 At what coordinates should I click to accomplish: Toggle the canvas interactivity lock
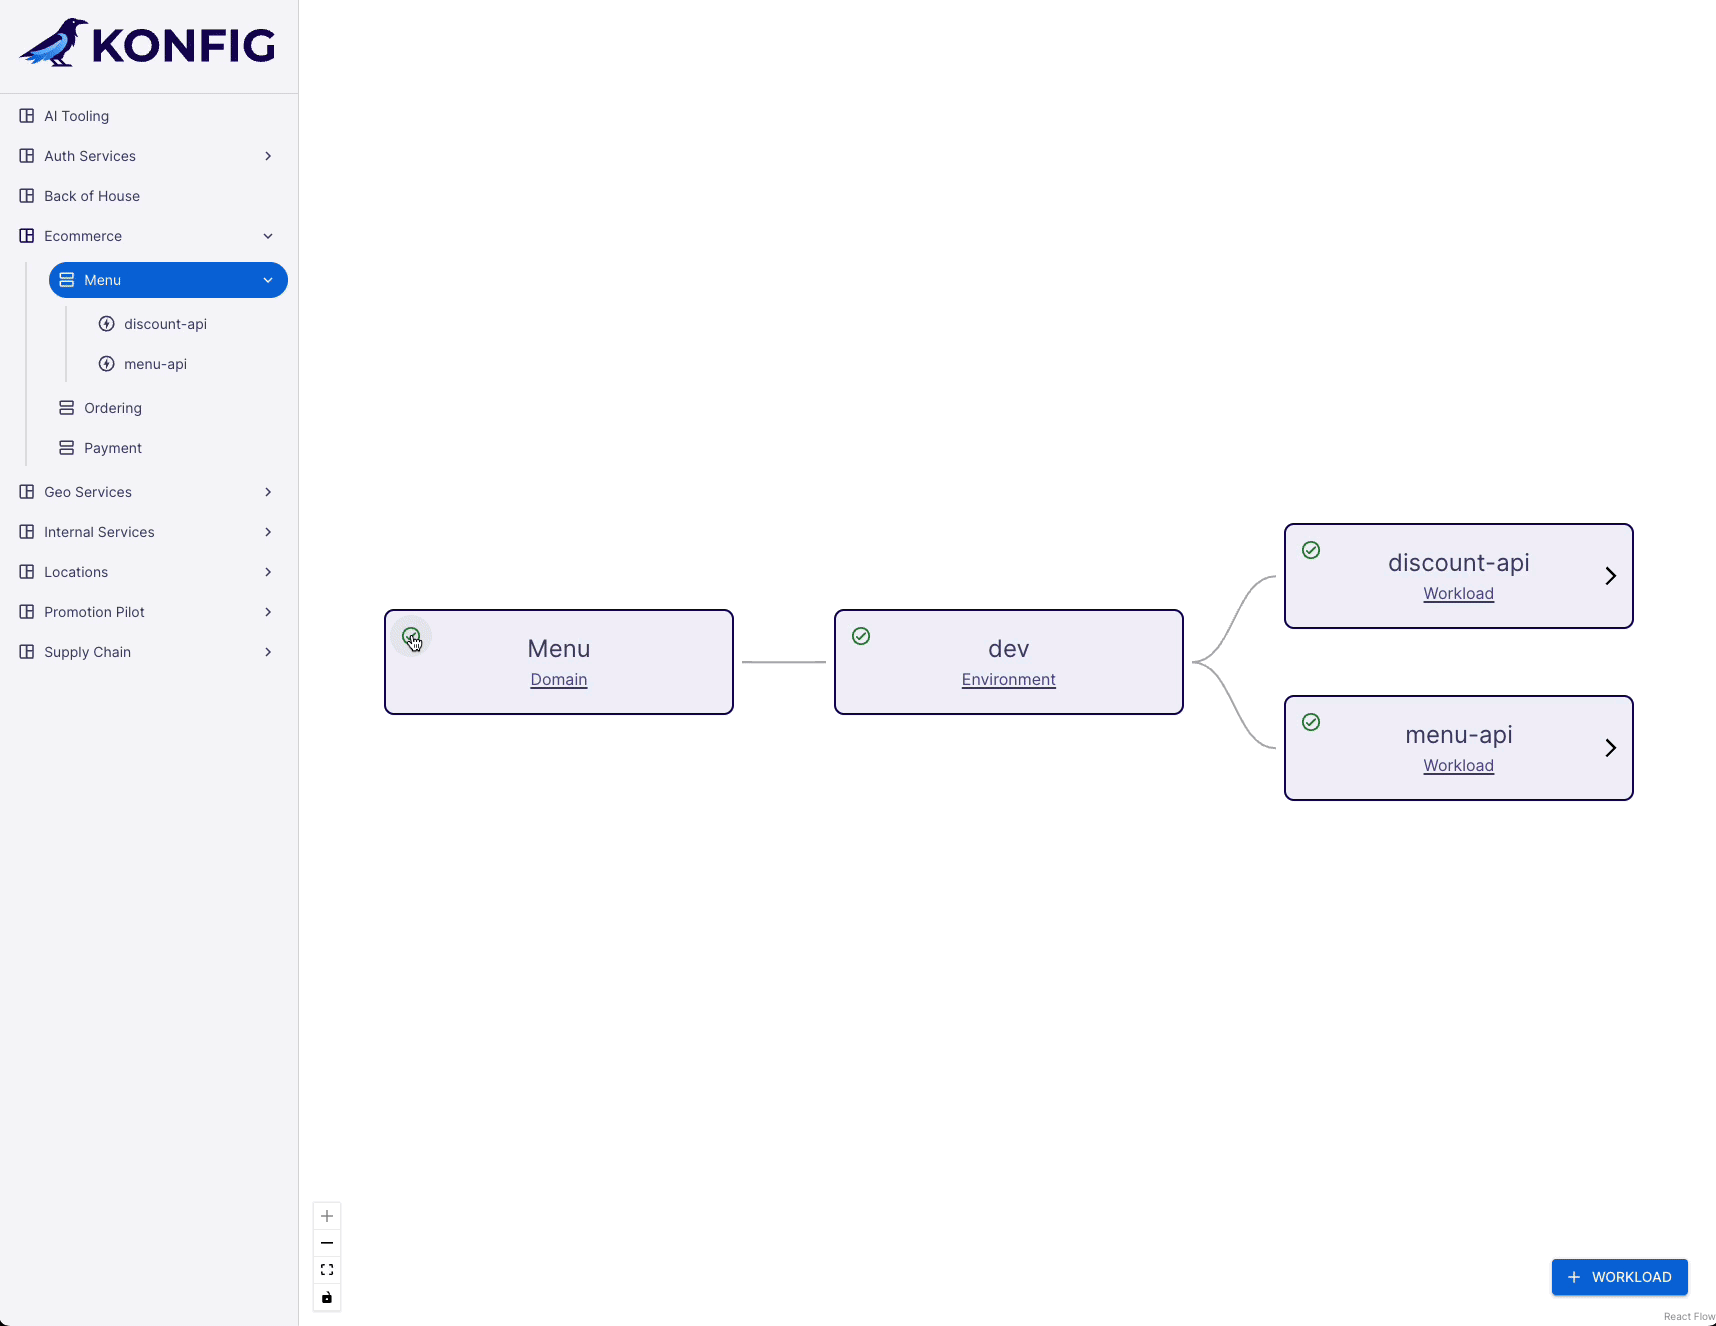(x=327, y=1297)
